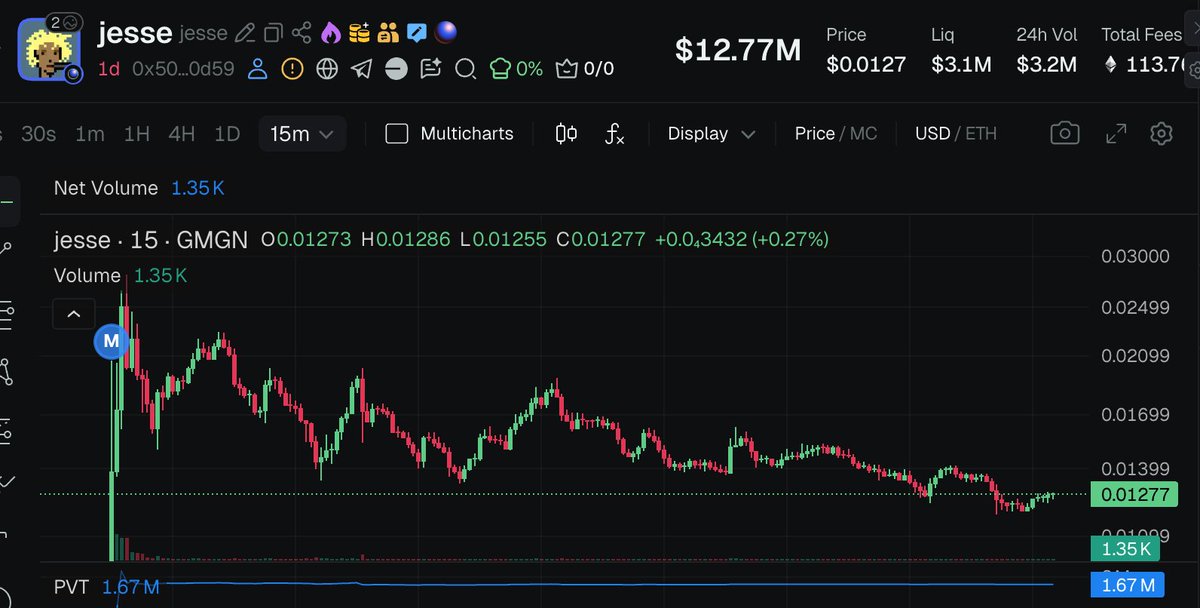
Task: Click the orange warning exclamation icon
Action: pyautogui.click(x=292, y=69)
